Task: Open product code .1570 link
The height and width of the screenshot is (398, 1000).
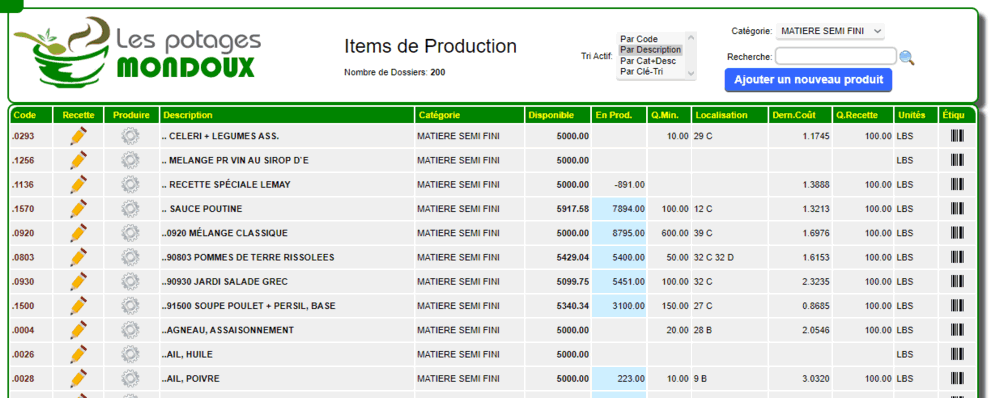Action: click(22, 209)
